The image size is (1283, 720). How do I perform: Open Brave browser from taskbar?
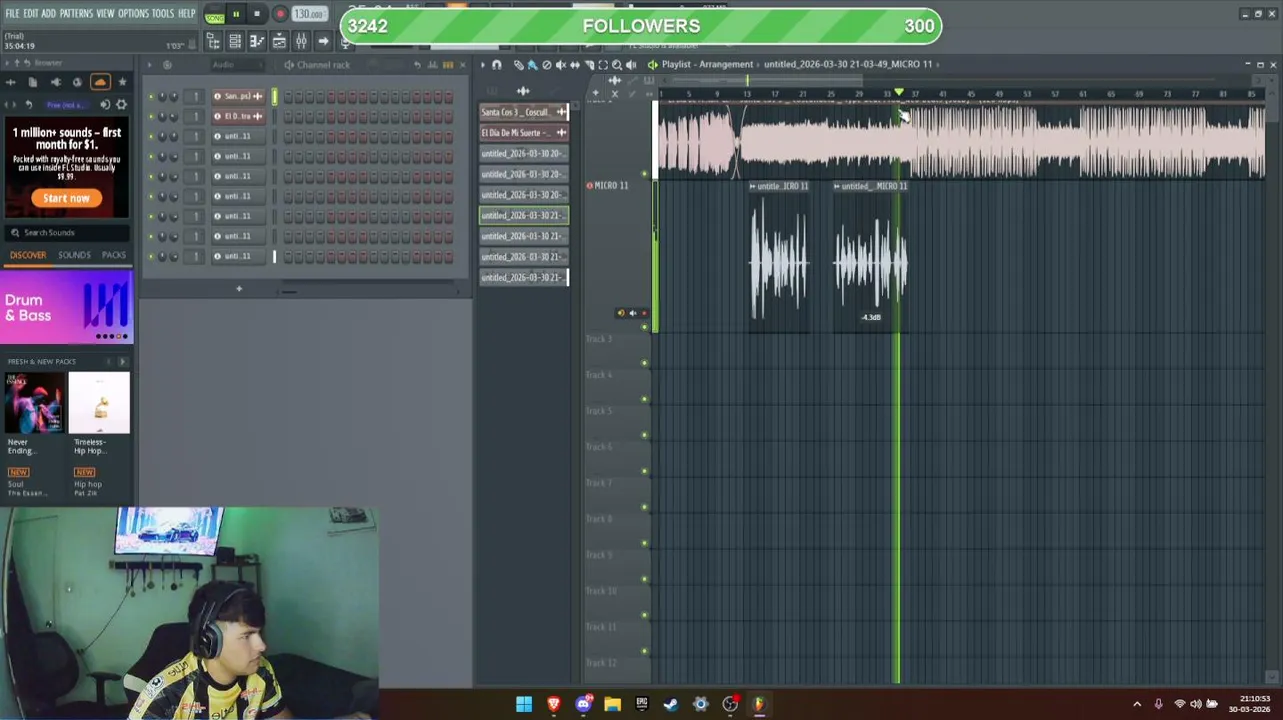click(554, 704)
